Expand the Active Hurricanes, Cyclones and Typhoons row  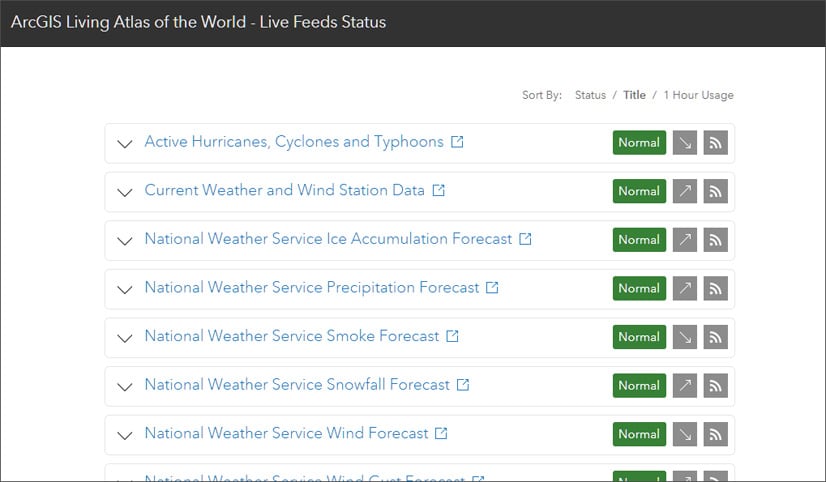125,144
